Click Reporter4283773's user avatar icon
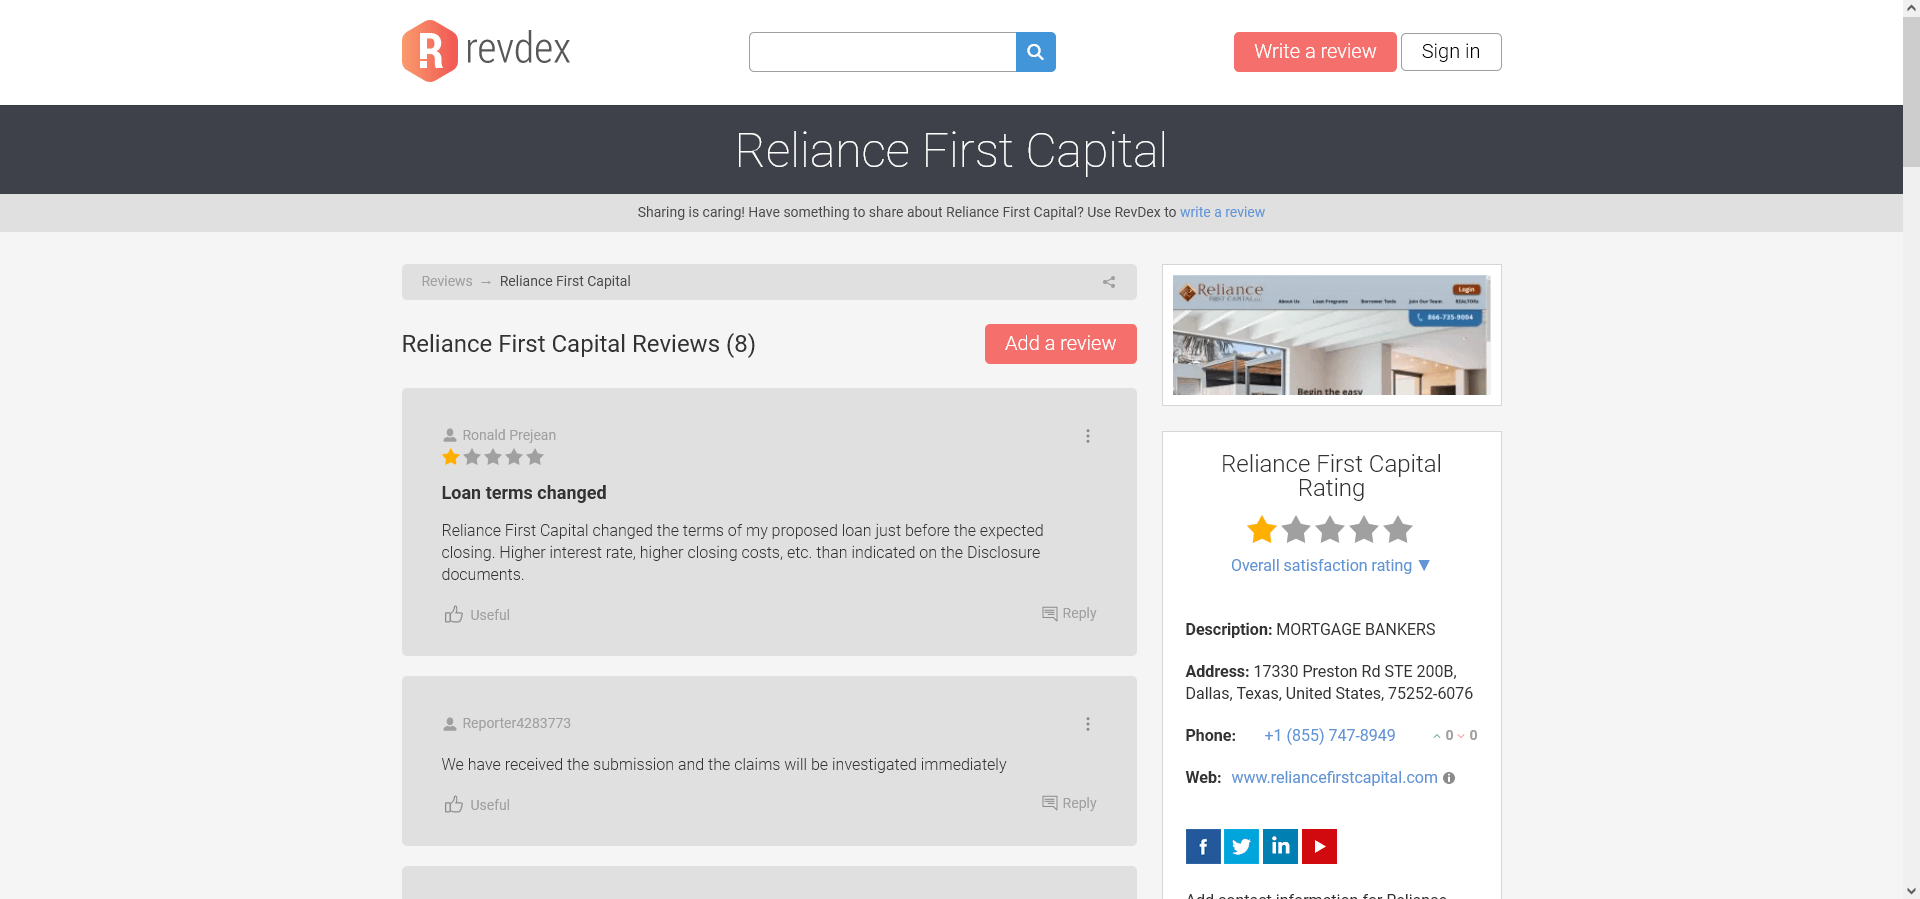 (450, 723)
